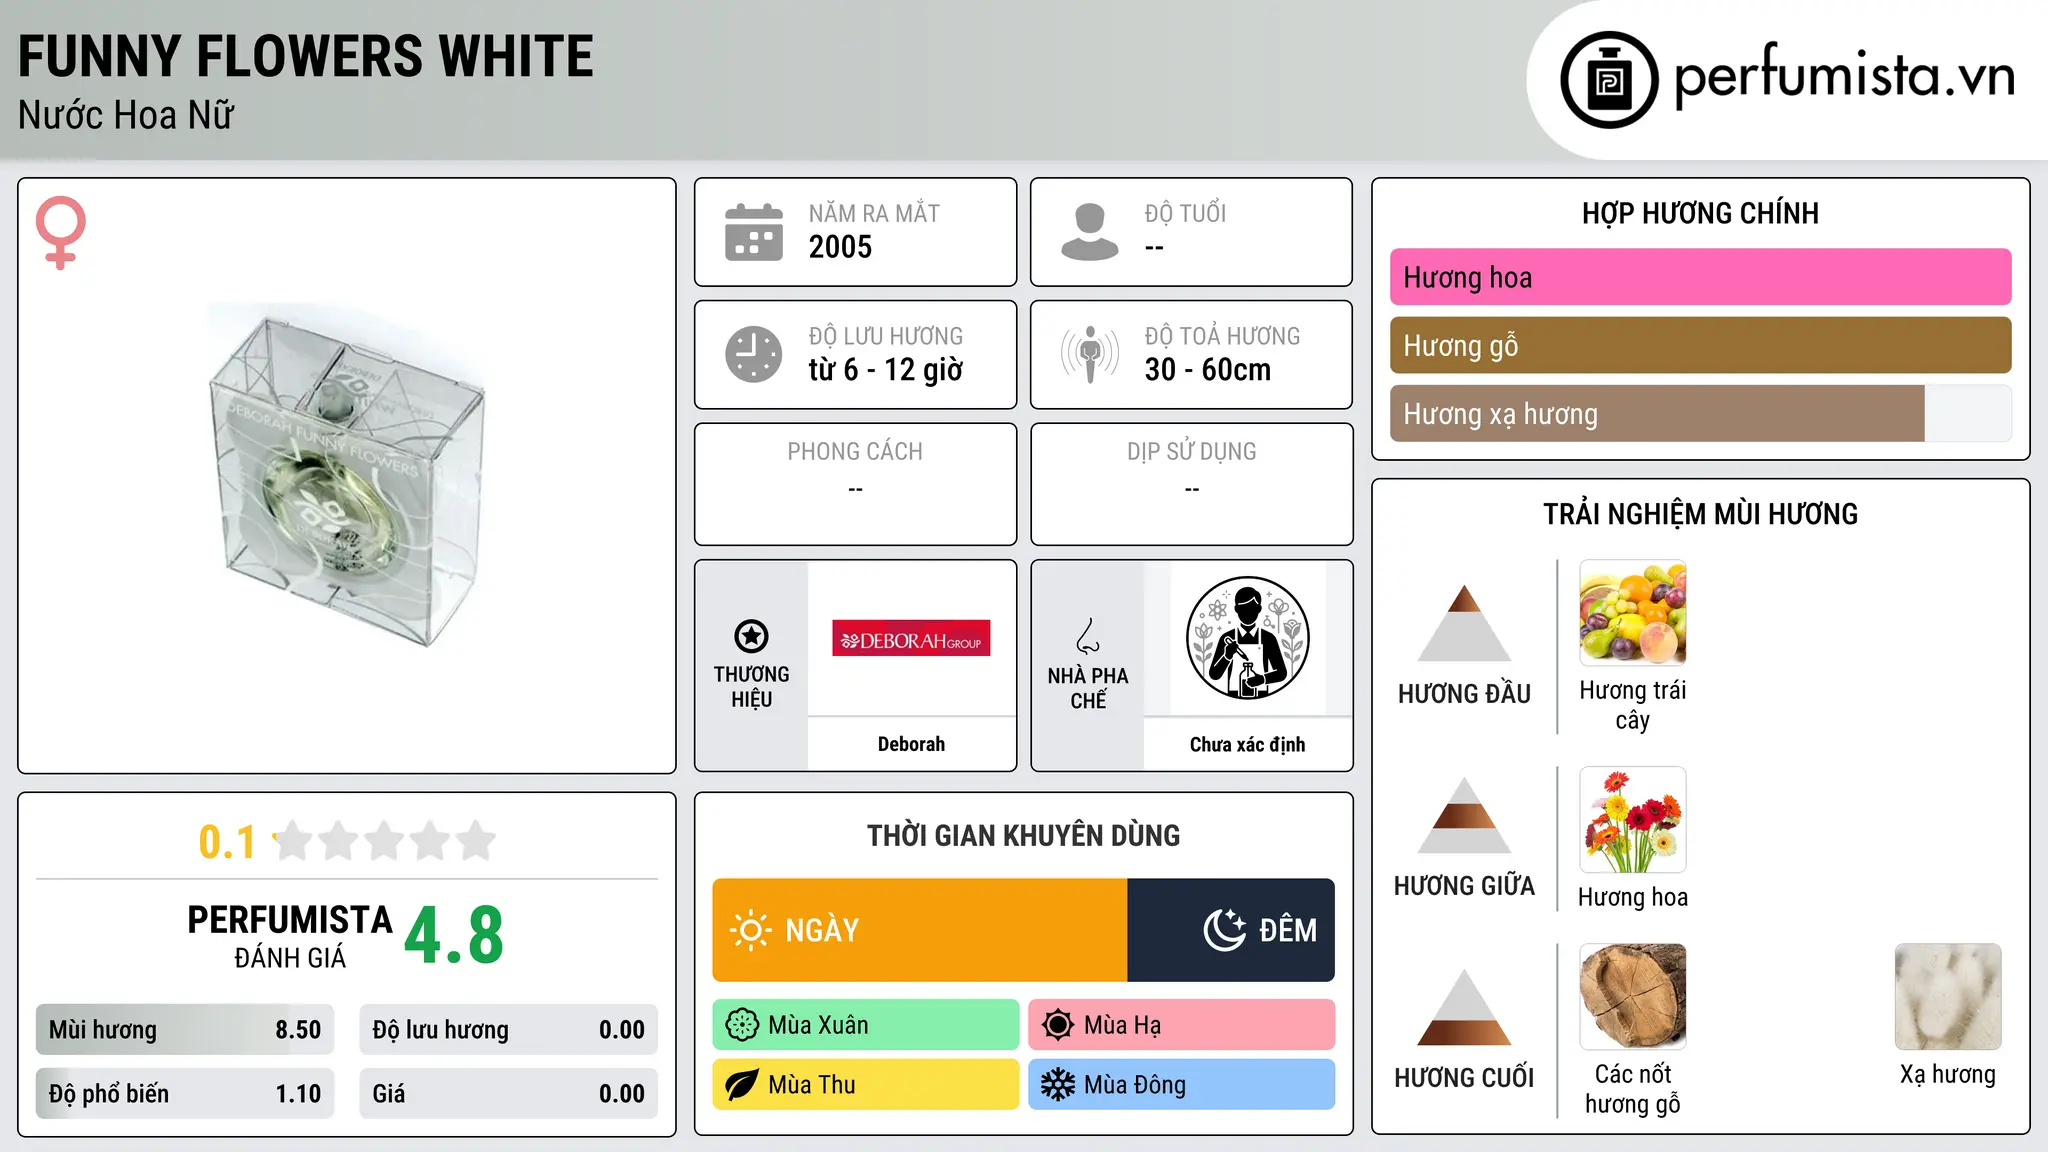Screen dimensions: 2048x1152
Task: Click the sun icon for Mùa Hạ
Action: (x=1058, y=1025)
